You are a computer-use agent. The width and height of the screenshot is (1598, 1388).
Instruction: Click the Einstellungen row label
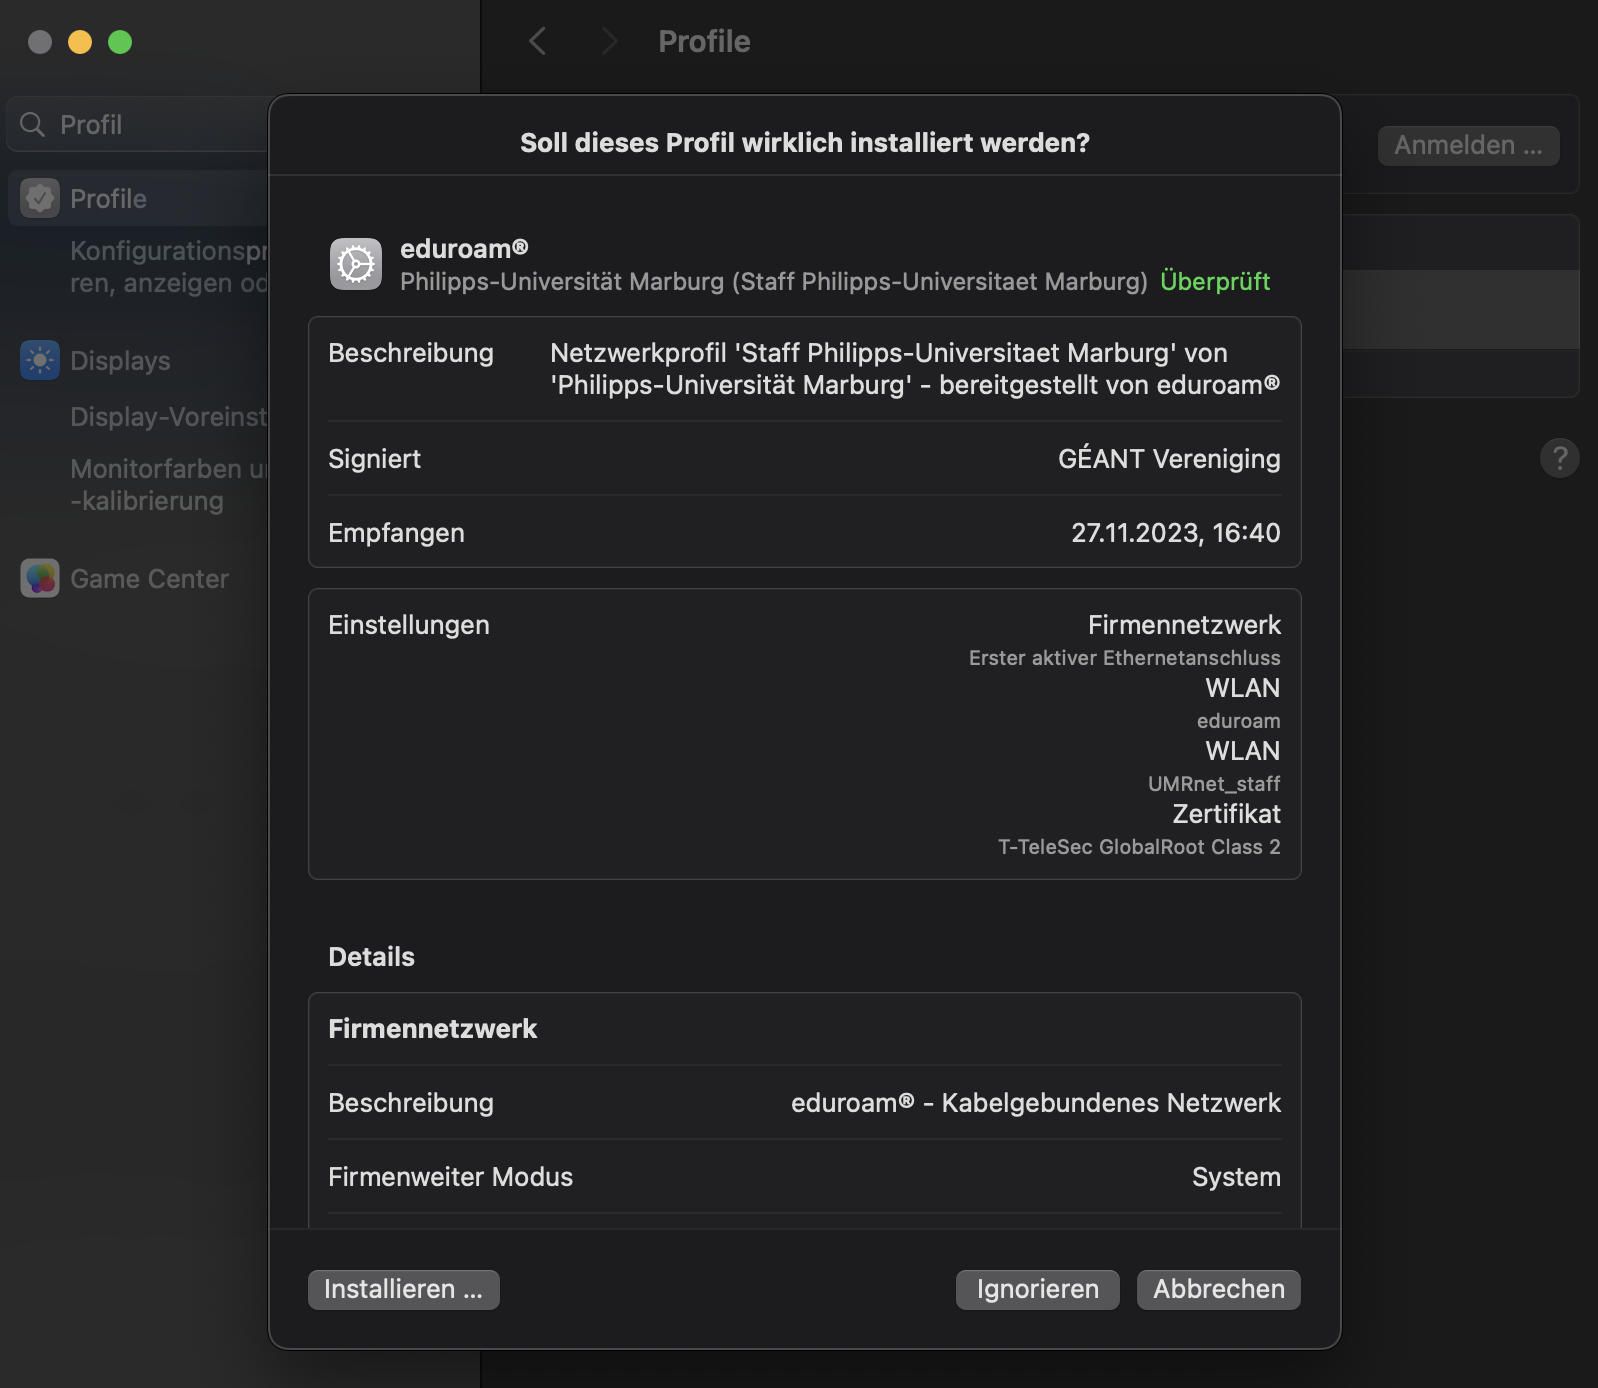coord(409,624)
